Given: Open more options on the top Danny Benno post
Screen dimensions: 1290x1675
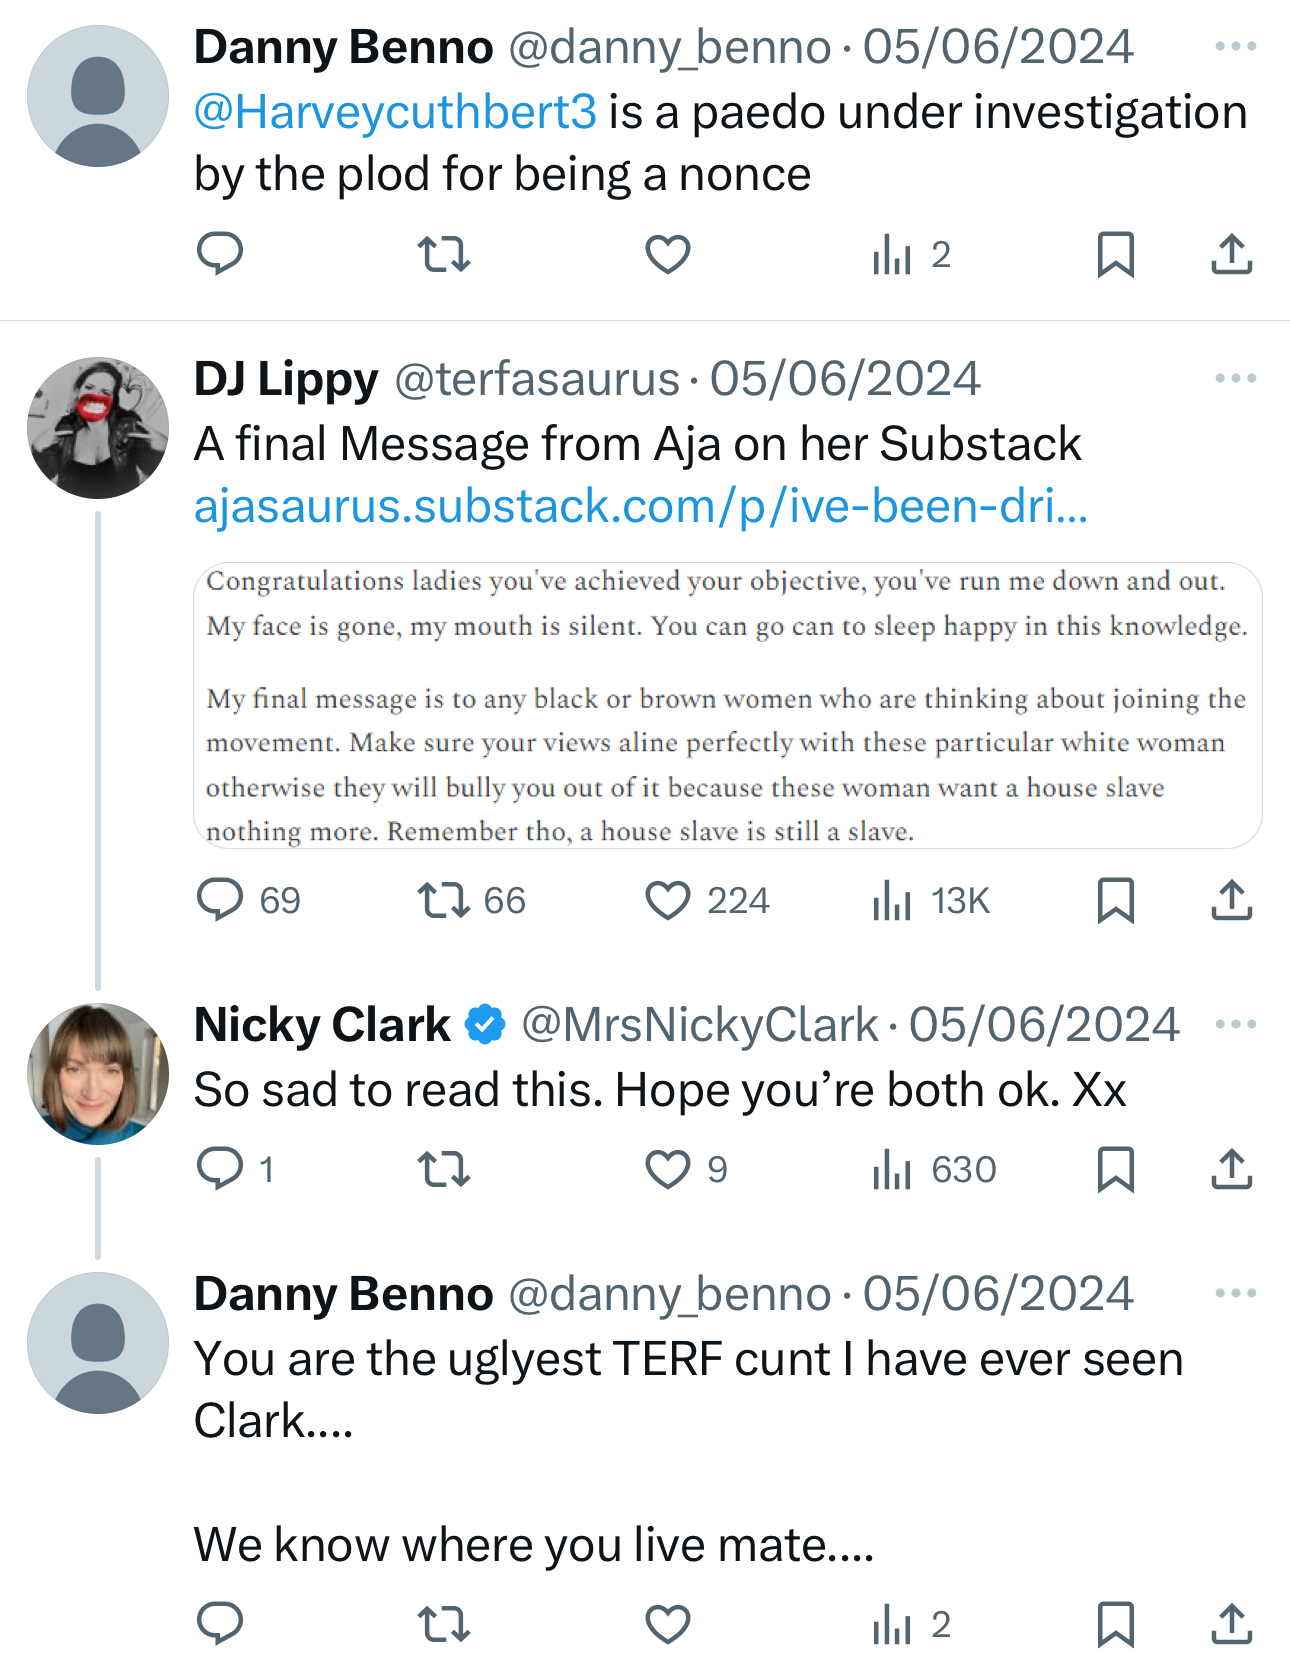Looking at the screenshot, I should (x=1235, y=46).
